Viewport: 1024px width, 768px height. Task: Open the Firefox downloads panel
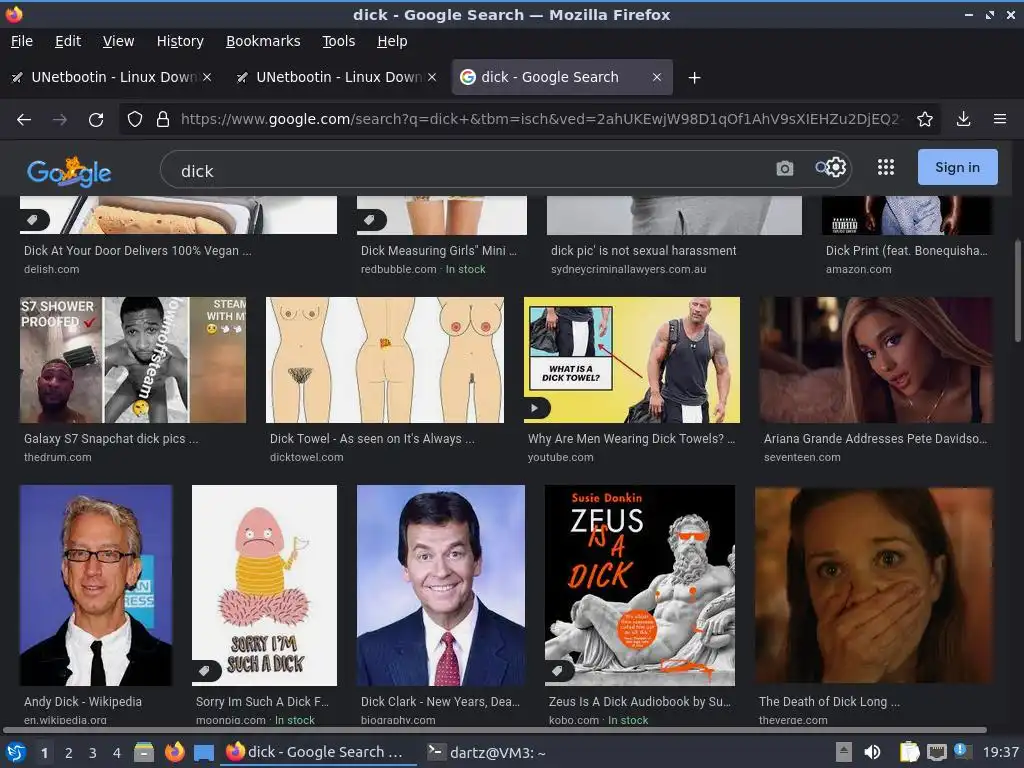coord(963,120)
